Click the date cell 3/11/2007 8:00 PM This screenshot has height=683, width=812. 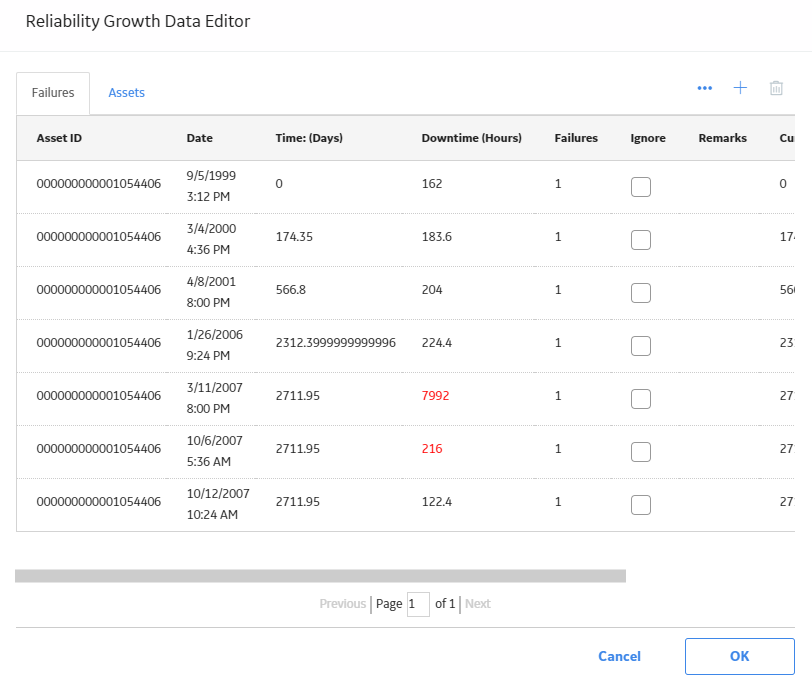coord(214,398)
